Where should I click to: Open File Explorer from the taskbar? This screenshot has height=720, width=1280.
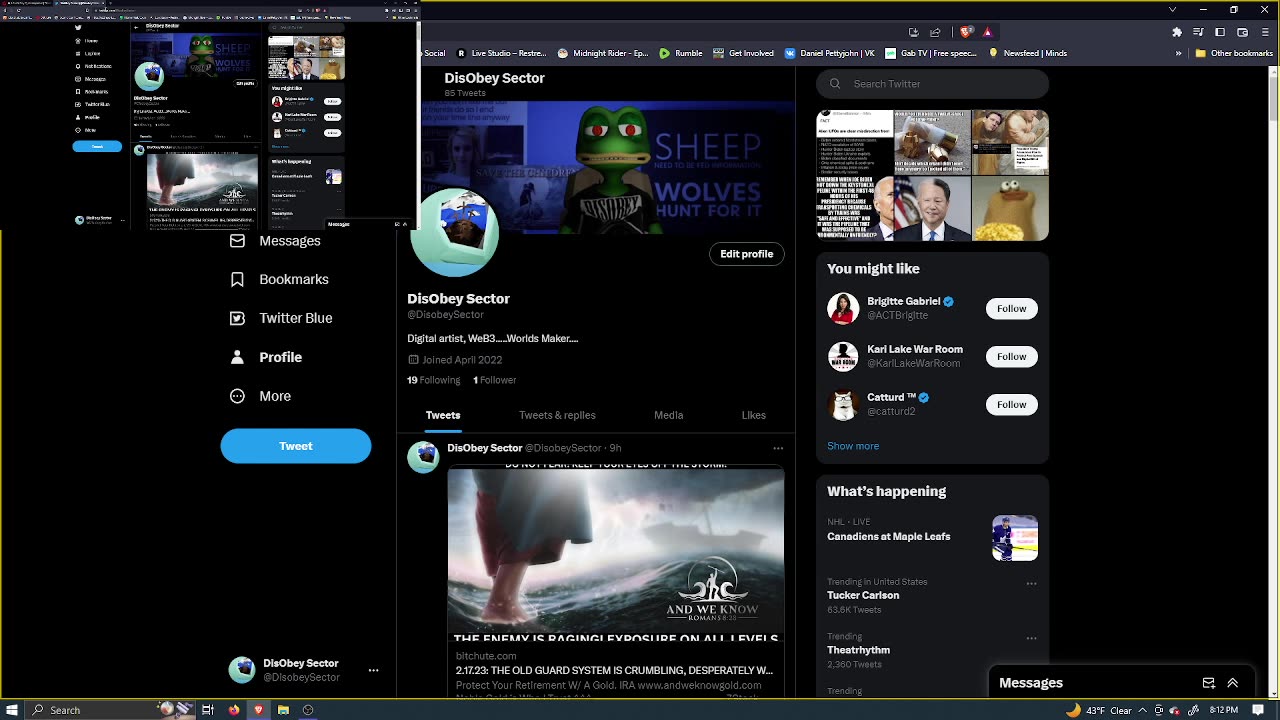283,710
